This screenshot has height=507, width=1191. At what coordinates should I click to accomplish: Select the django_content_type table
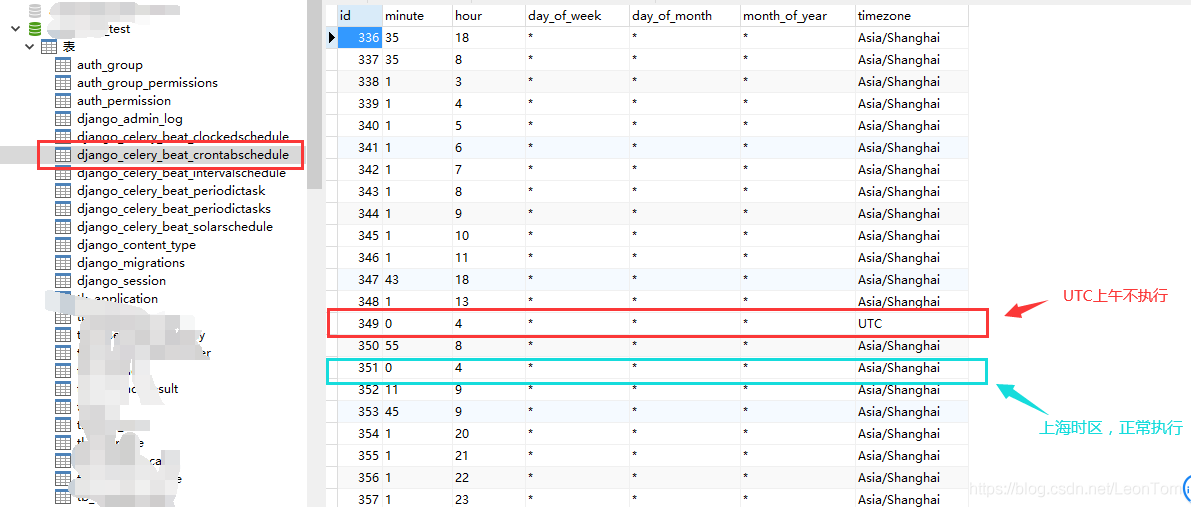(x=136, y=245)
